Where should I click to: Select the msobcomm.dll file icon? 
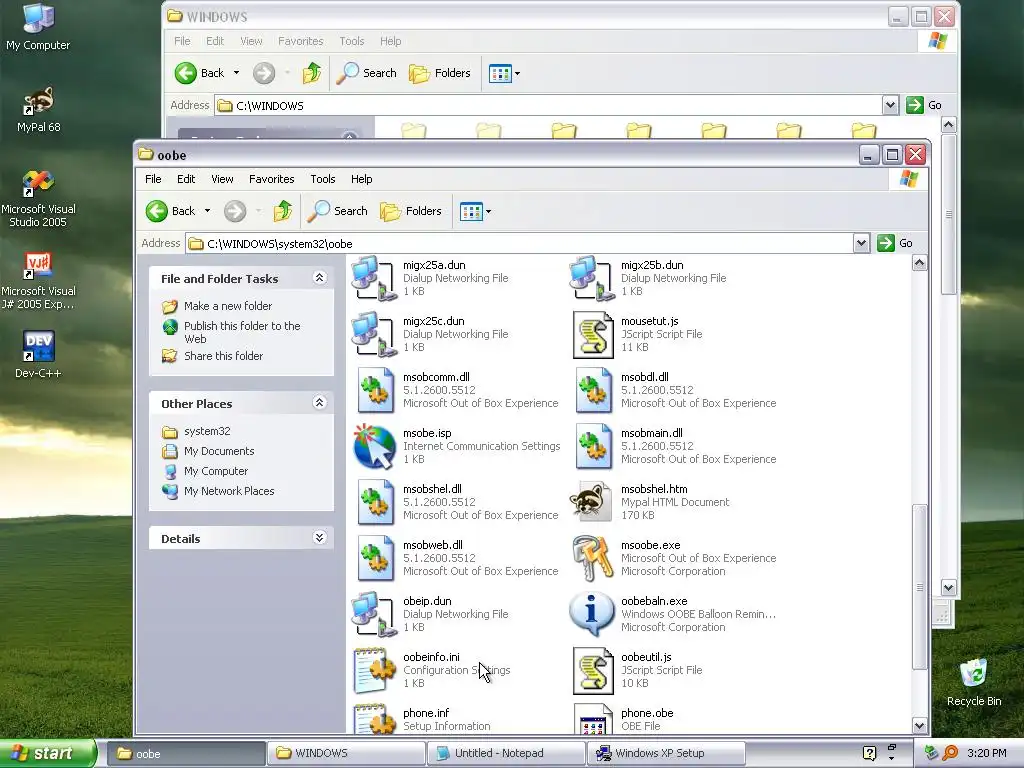(376, 391)
